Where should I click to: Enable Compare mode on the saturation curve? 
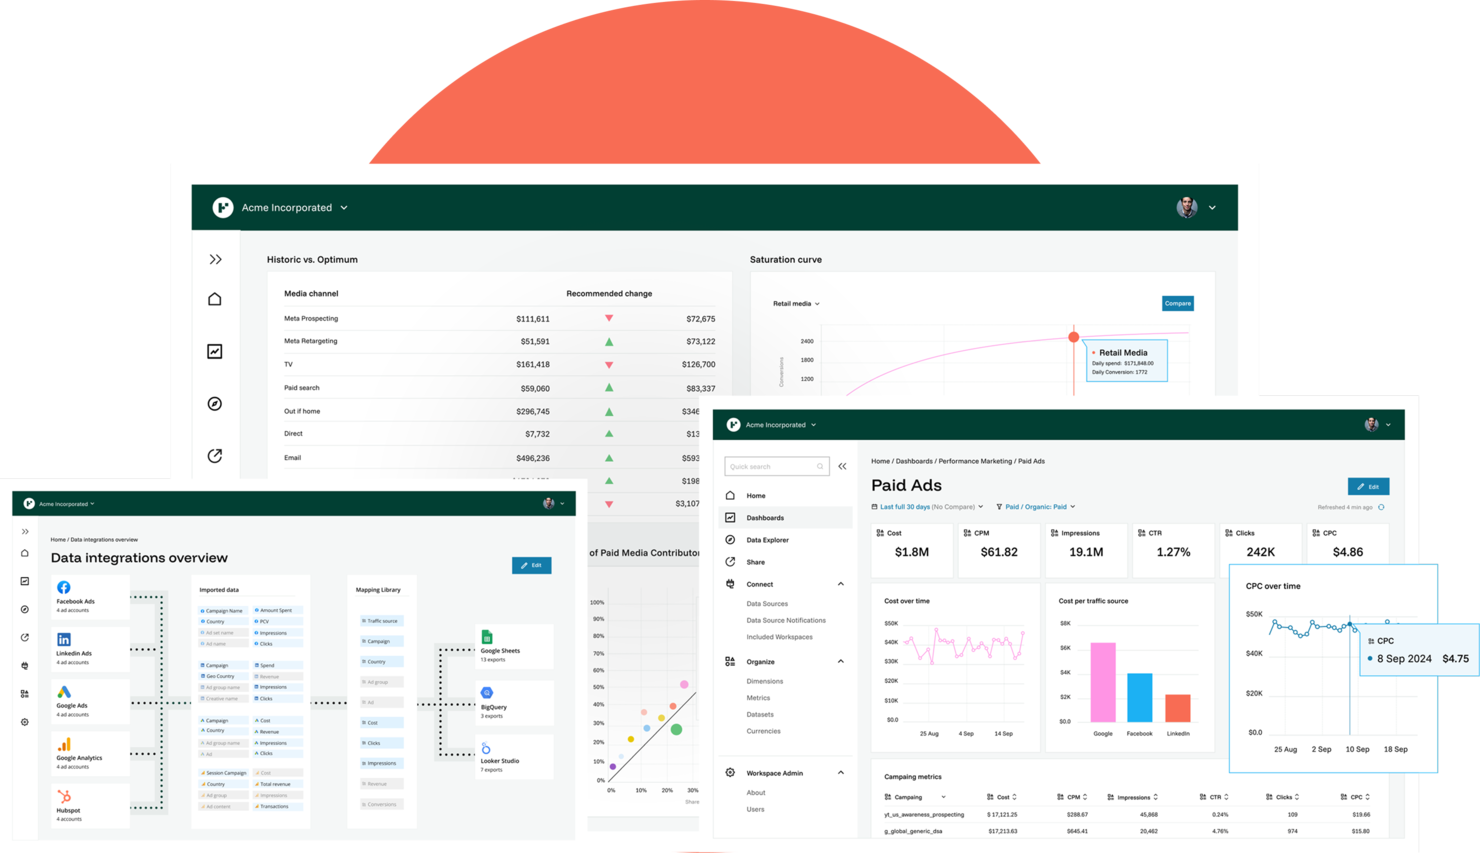[1177, 303]
